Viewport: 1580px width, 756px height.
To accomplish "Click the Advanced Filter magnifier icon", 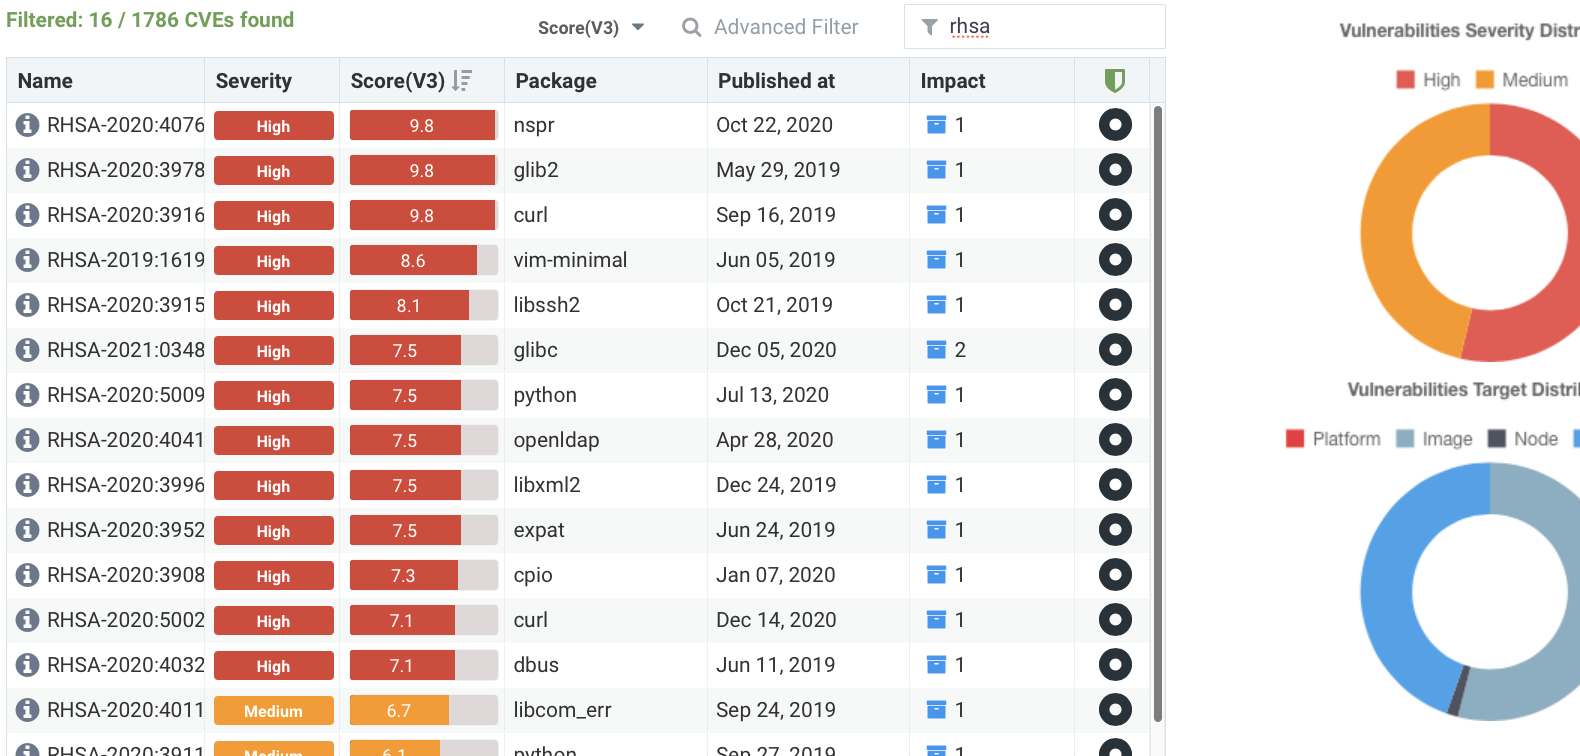I will click(x=691, y=27).
